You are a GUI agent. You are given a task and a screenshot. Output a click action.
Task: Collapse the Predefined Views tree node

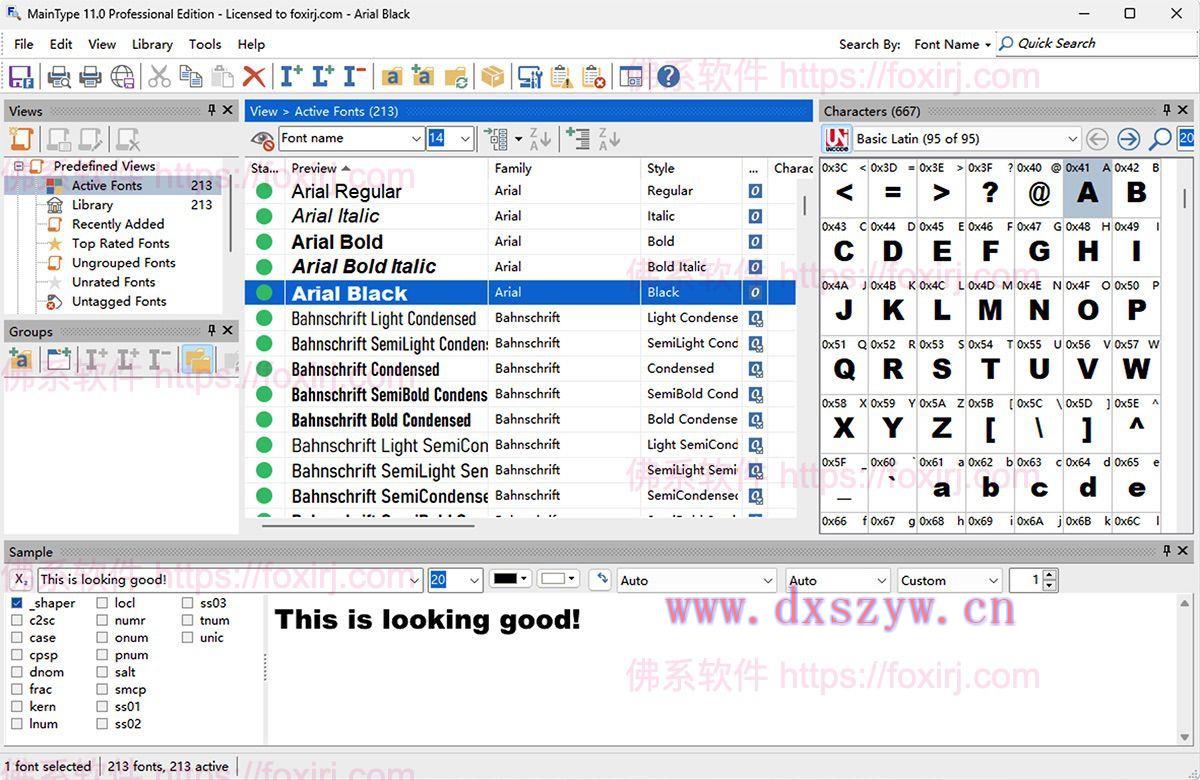(18, 166)
